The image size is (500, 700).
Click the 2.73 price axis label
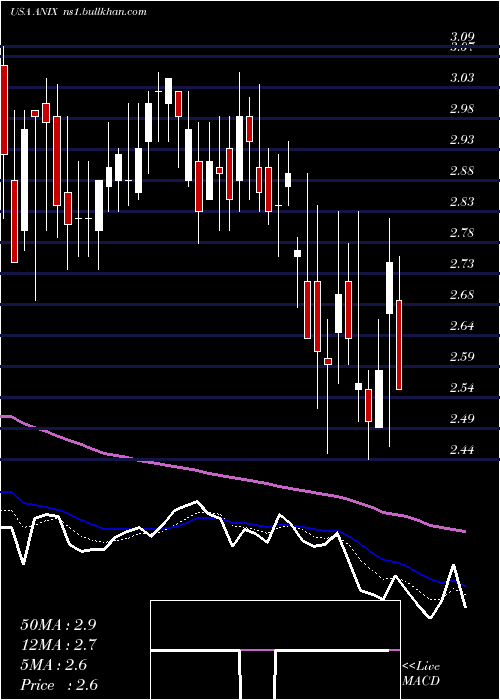462,264
